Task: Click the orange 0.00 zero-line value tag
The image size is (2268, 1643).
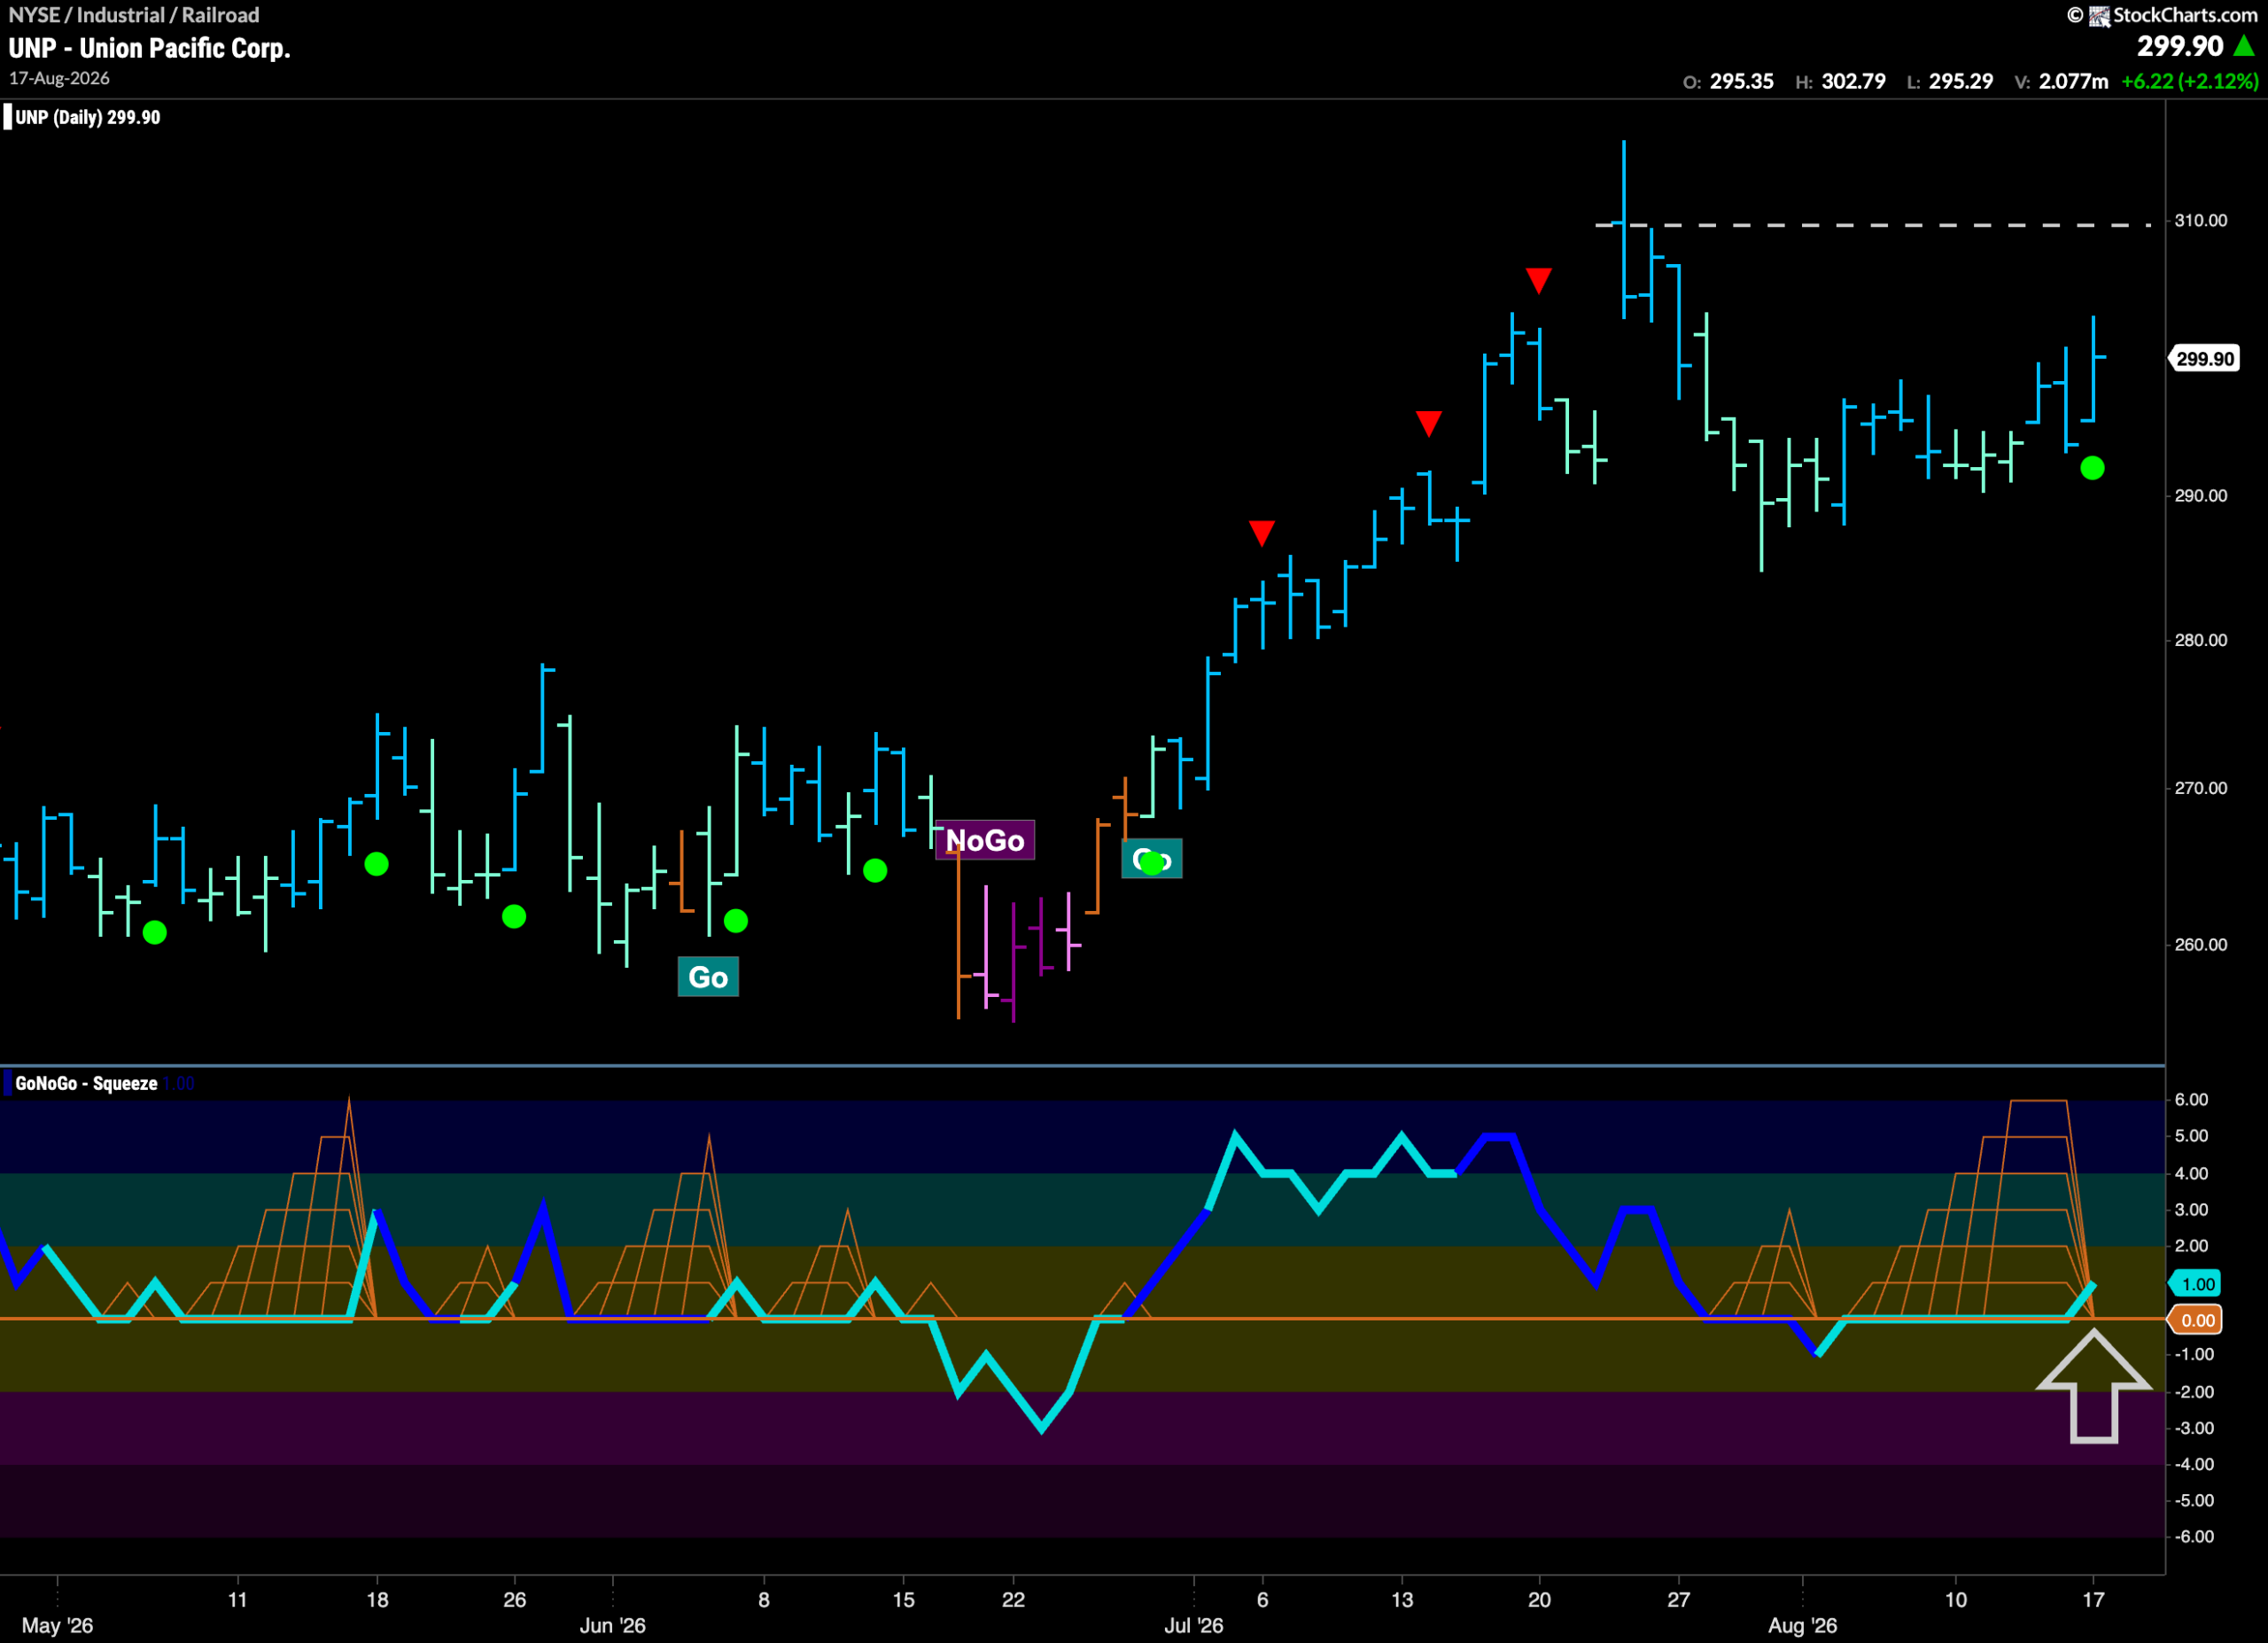Action: click(x=2196, y=1321)
